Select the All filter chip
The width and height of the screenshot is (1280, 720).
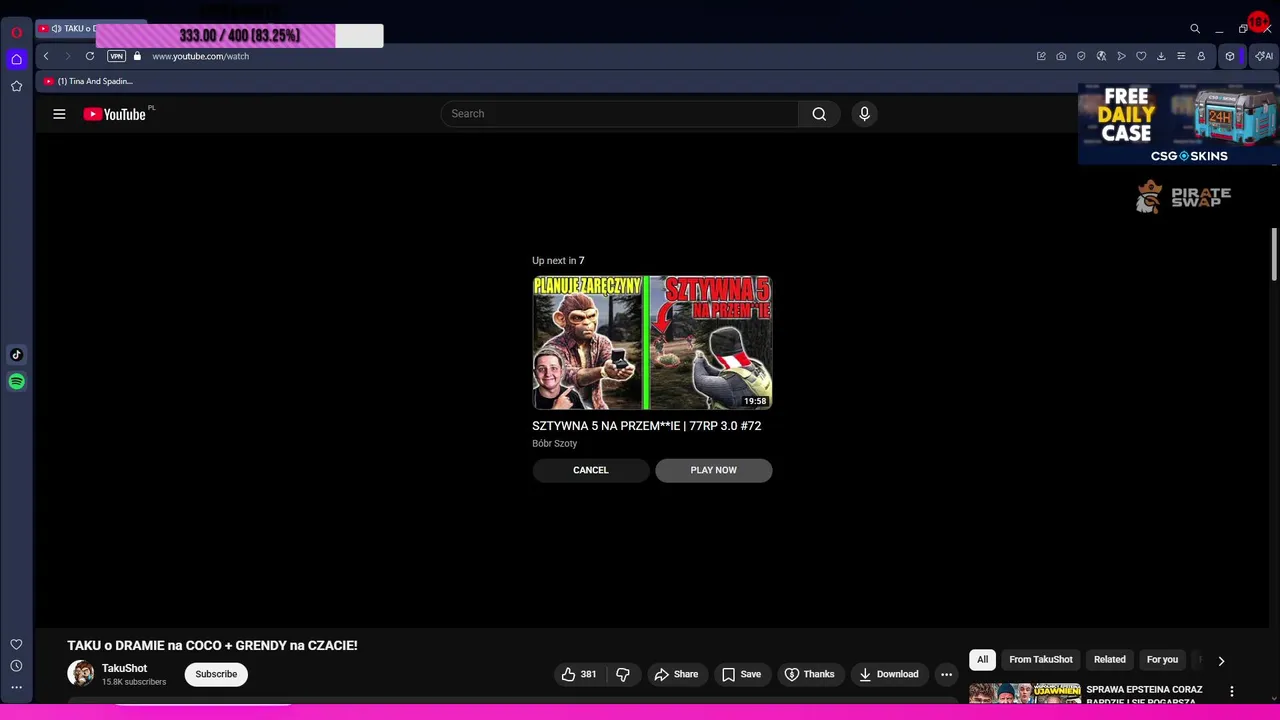(982, 660)
